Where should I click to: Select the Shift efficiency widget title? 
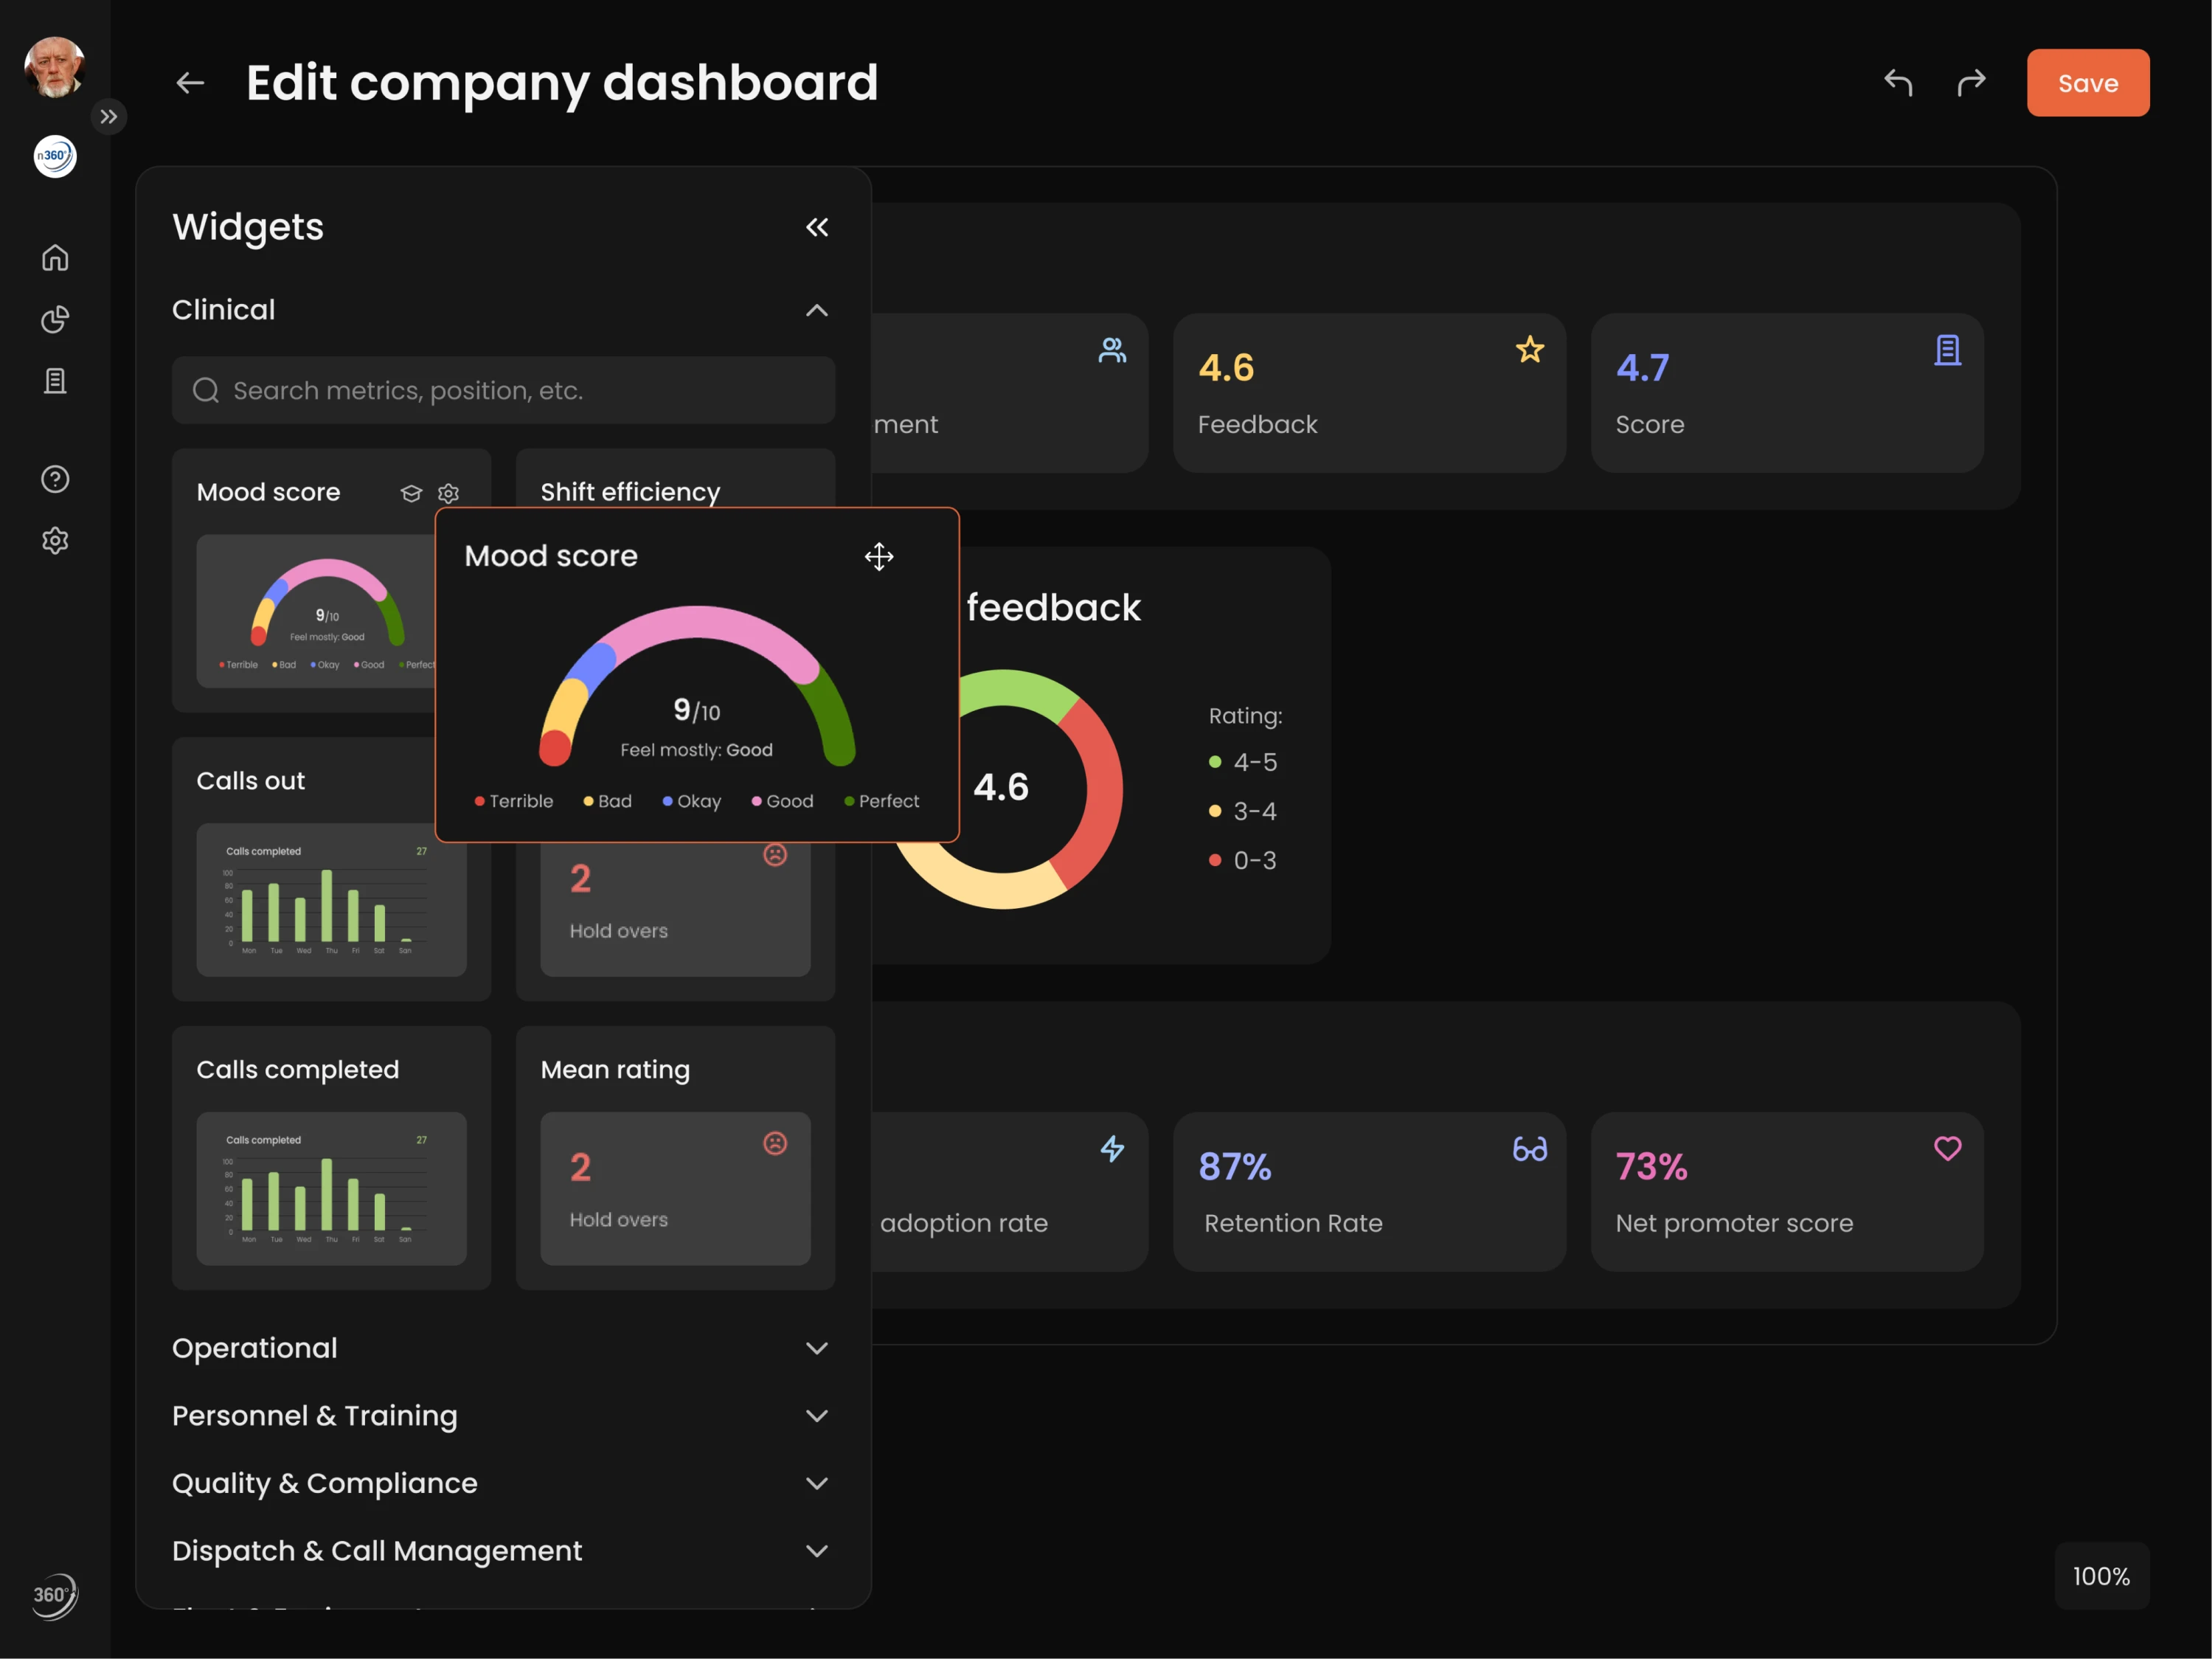click(630, 492)
